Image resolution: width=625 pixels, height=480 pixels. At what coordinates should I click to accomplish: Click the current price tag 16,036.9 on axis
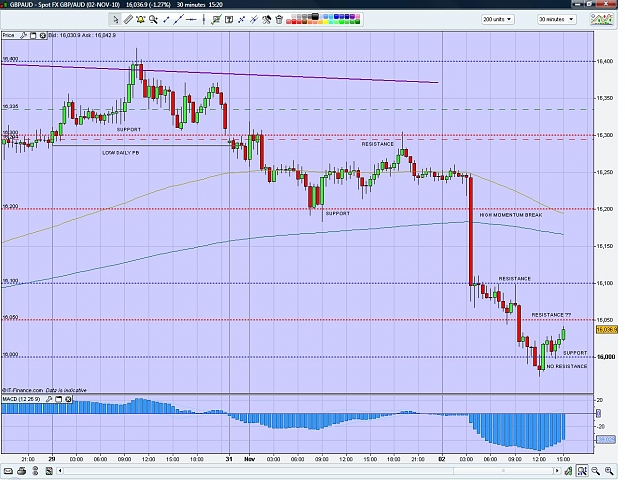606,329
